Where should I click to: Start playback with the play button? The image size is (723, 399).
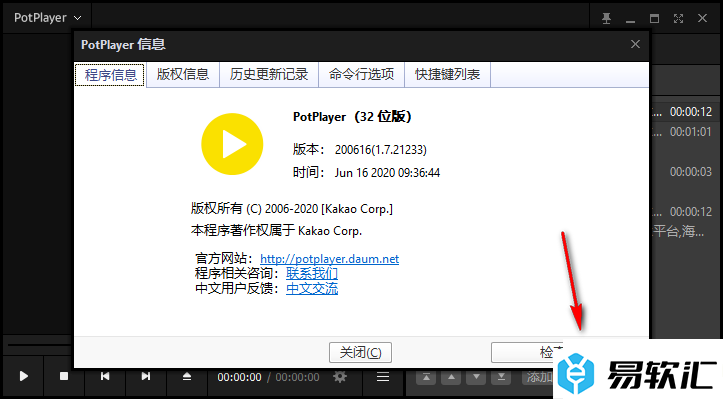point(23,376)
